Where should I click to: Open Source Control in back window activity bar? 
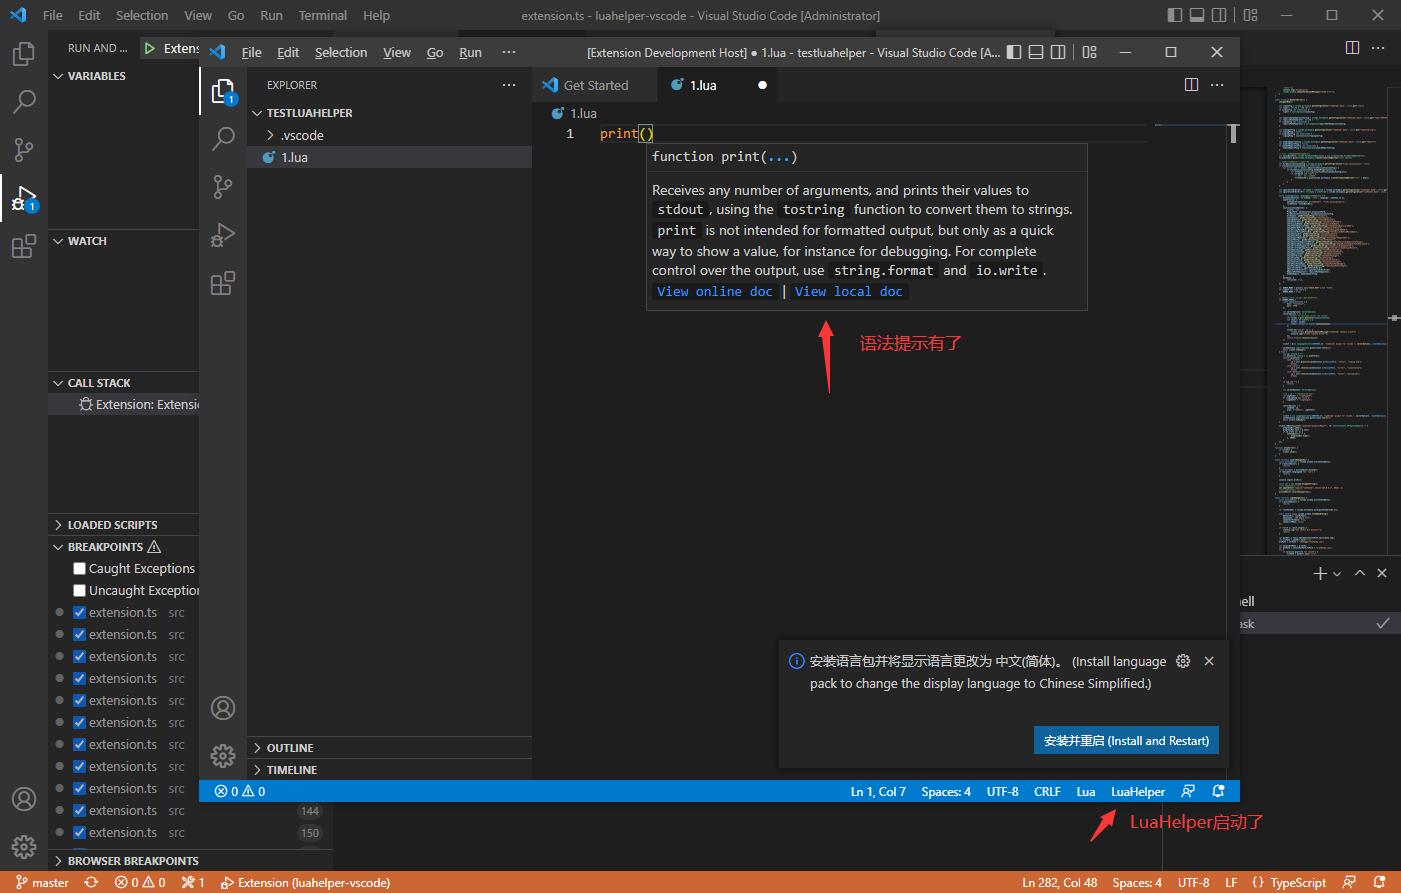coord(24,149)
